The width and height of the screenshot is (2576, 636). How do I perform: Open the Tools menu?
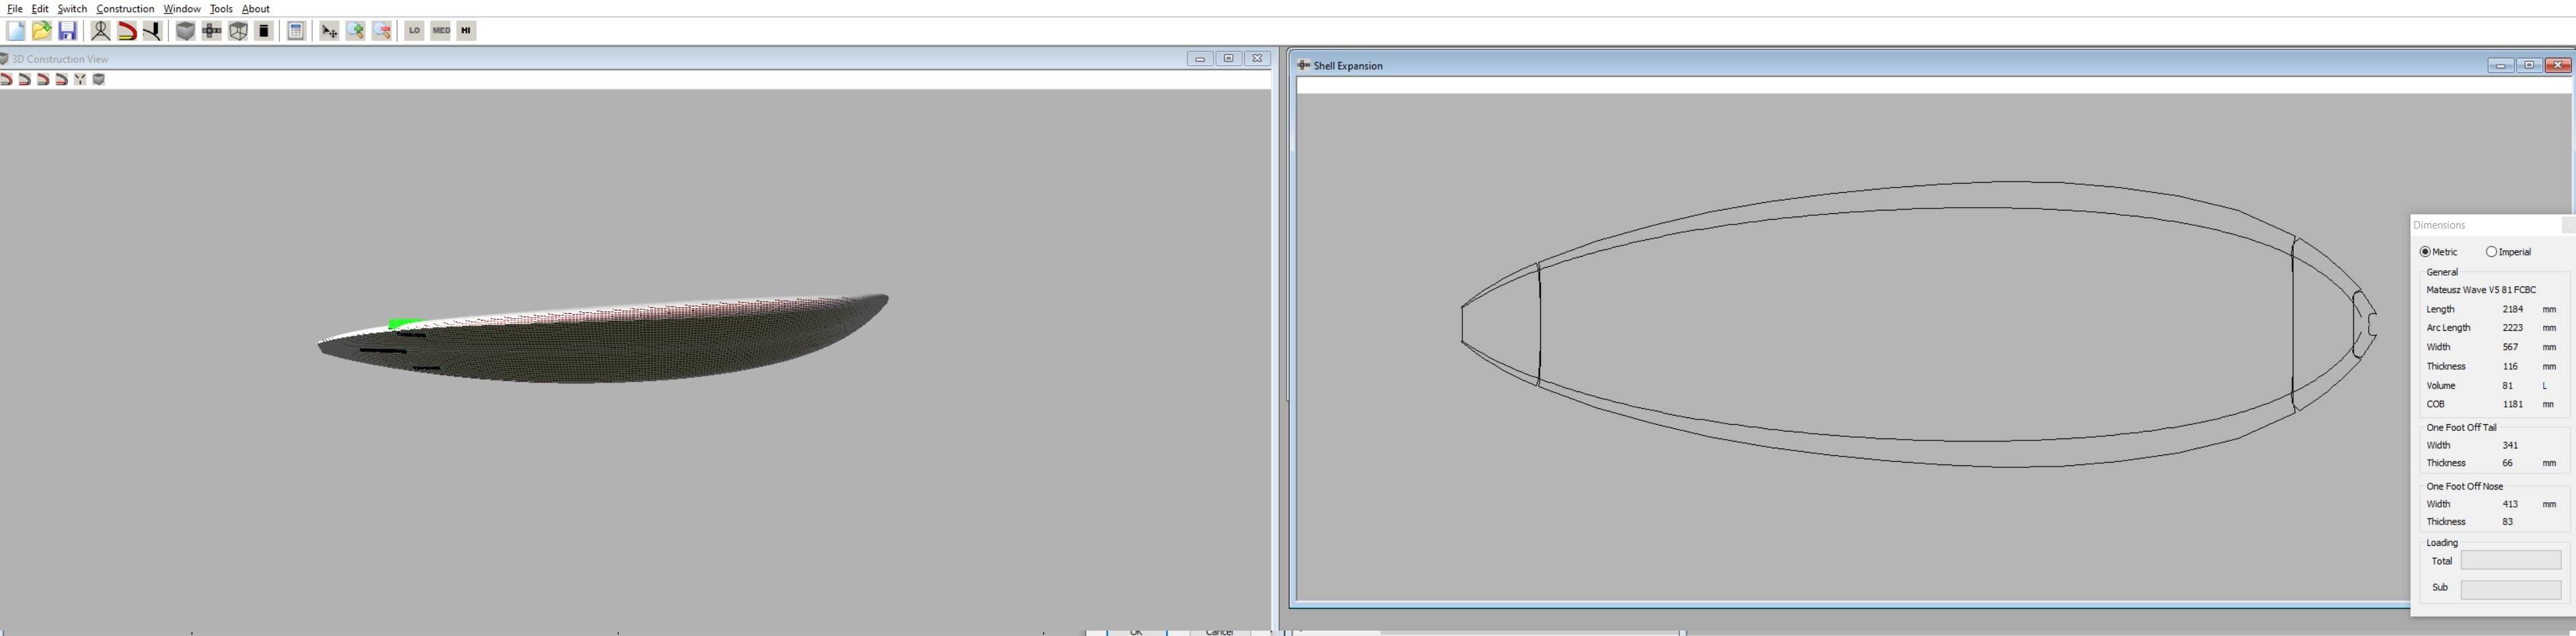tap(221, 9)
